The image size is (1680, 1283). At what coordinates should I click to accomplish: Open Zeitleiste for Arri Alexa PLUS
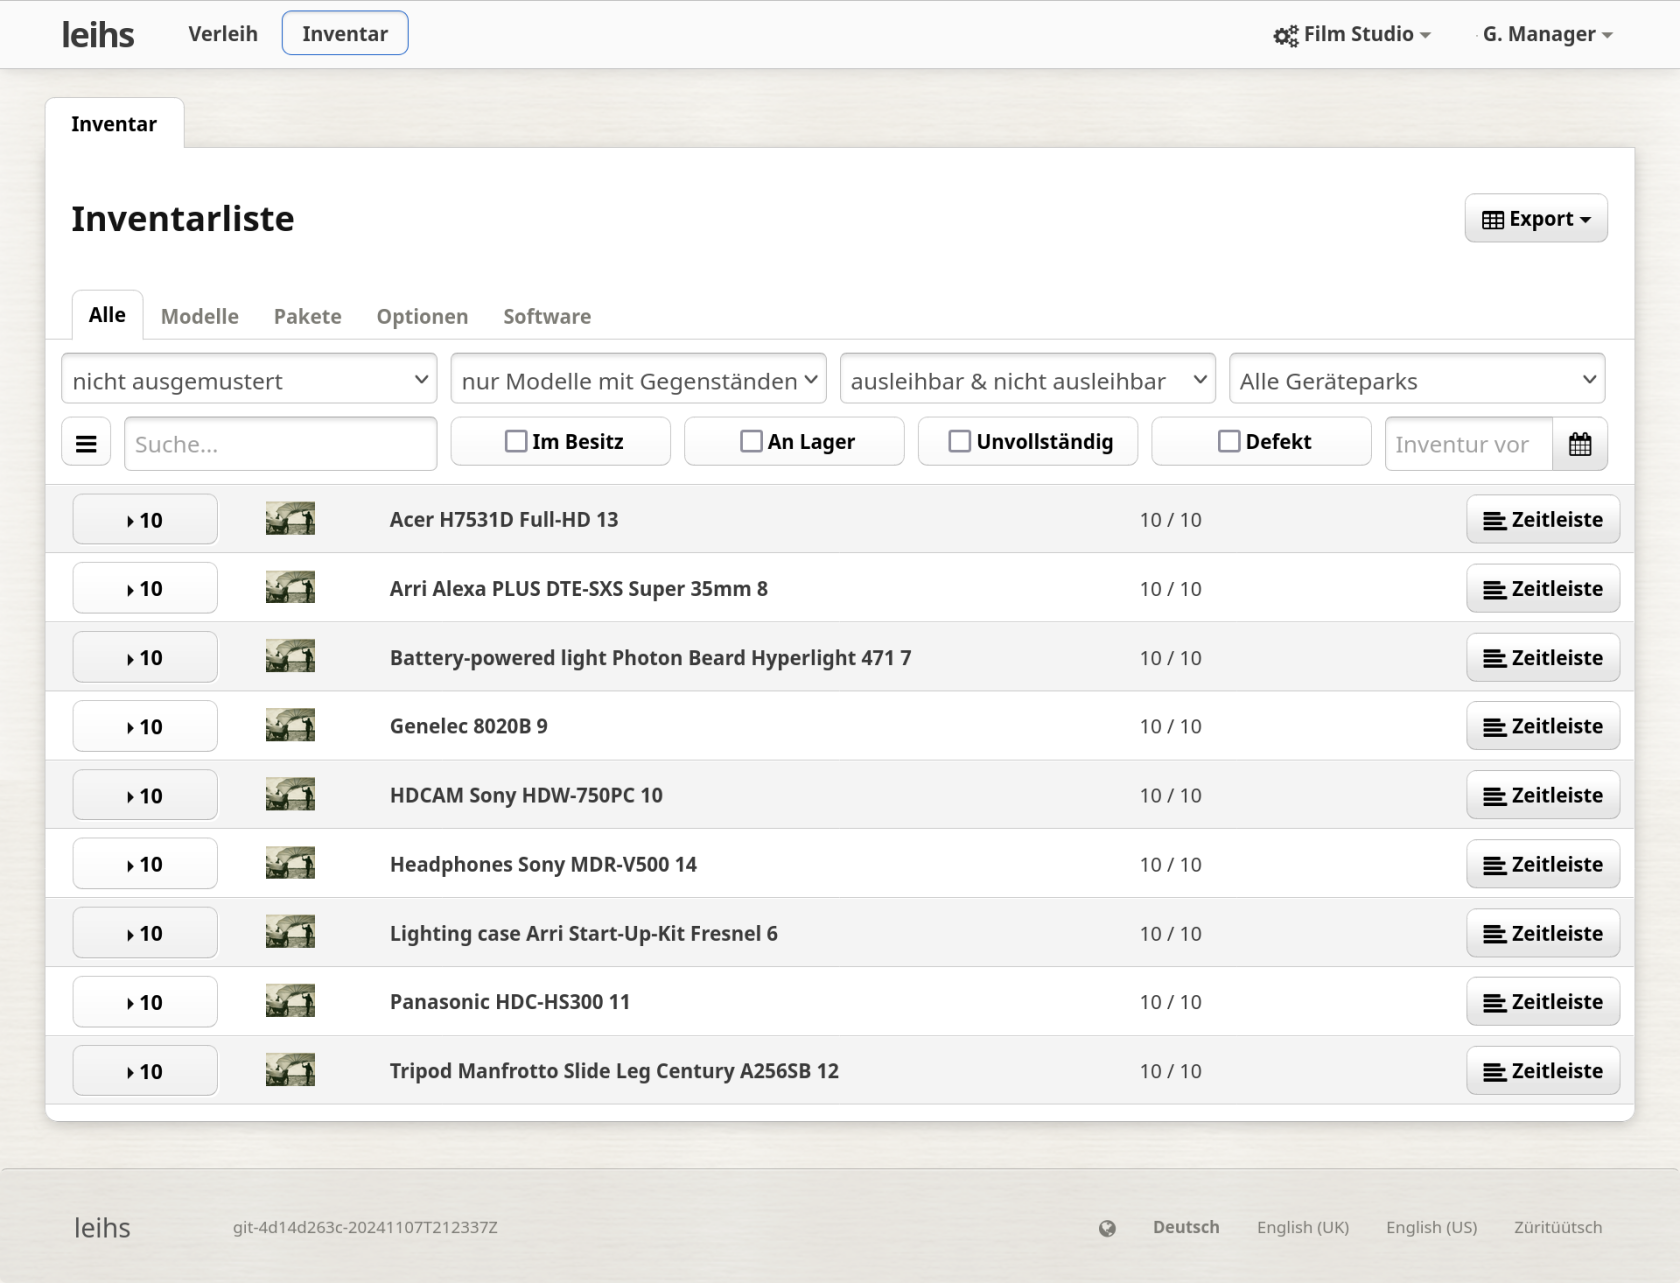1543,589
